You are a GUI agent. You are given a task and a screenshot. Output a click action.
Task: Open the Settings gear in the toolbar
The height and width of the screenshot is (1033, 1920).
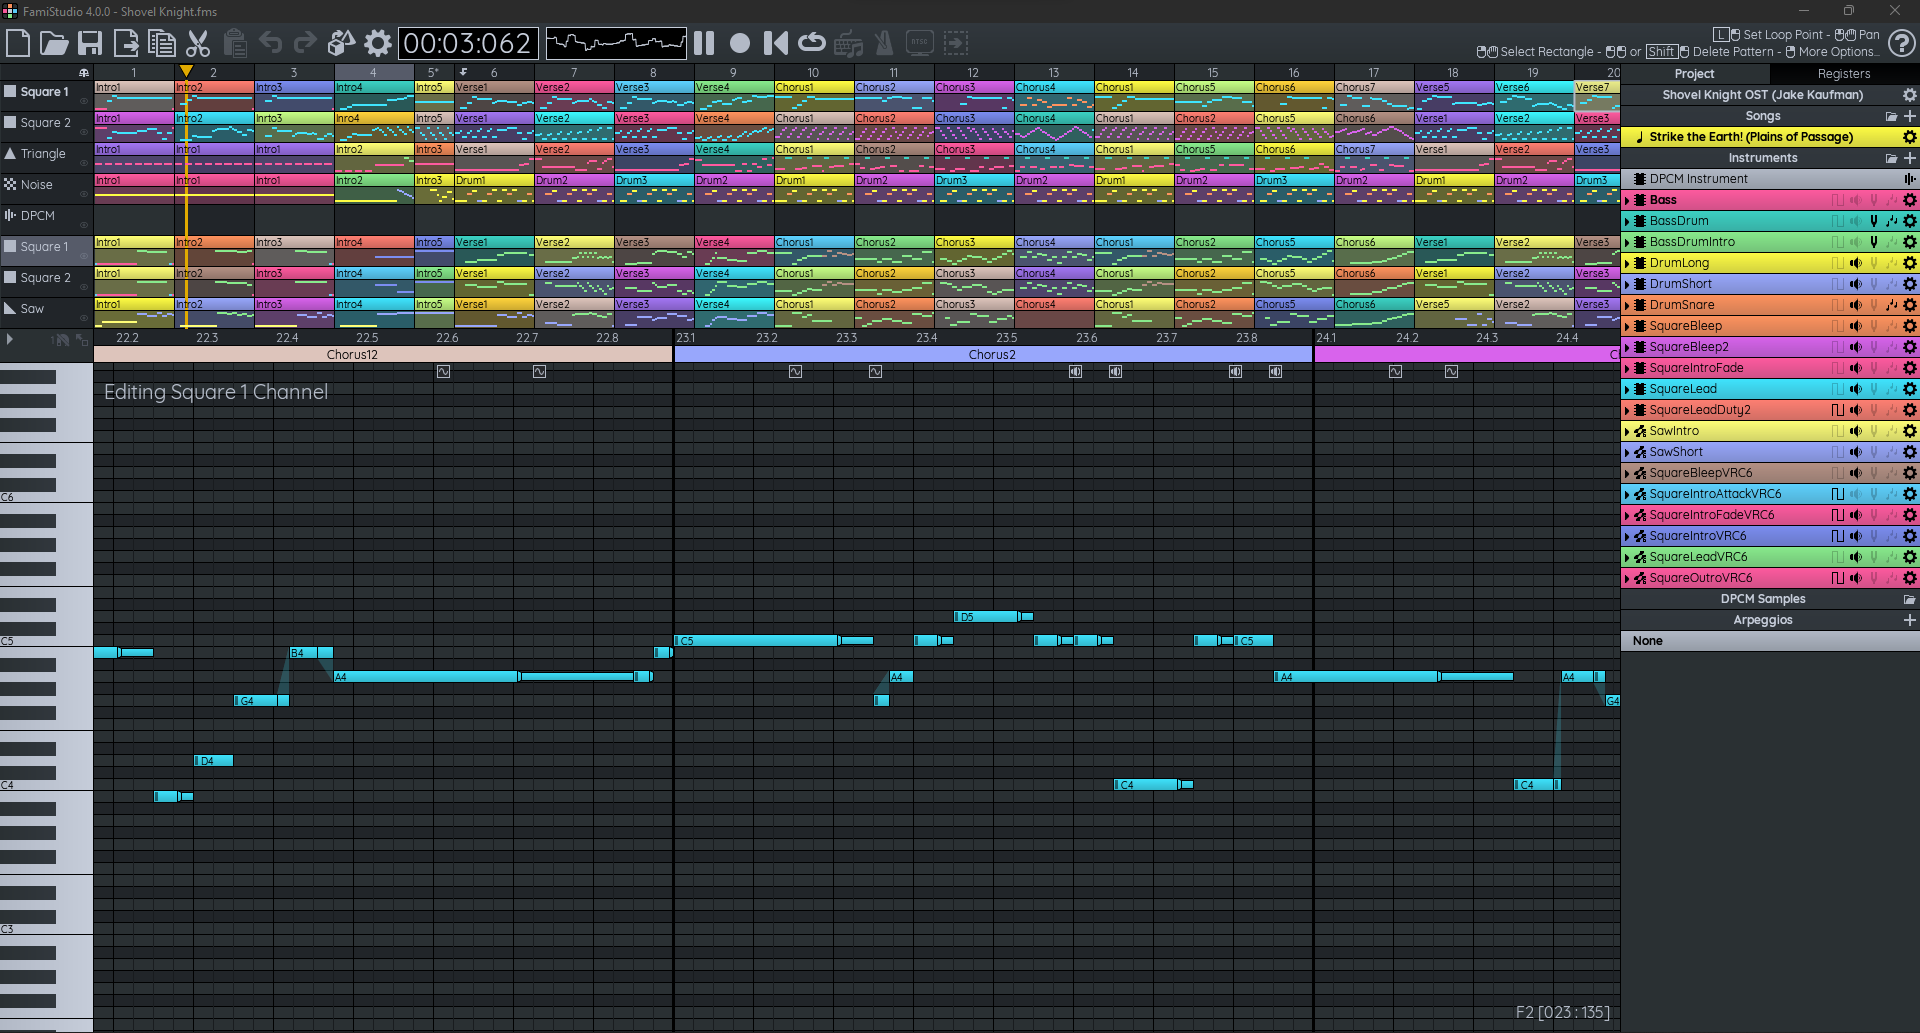tap(377, 43)
